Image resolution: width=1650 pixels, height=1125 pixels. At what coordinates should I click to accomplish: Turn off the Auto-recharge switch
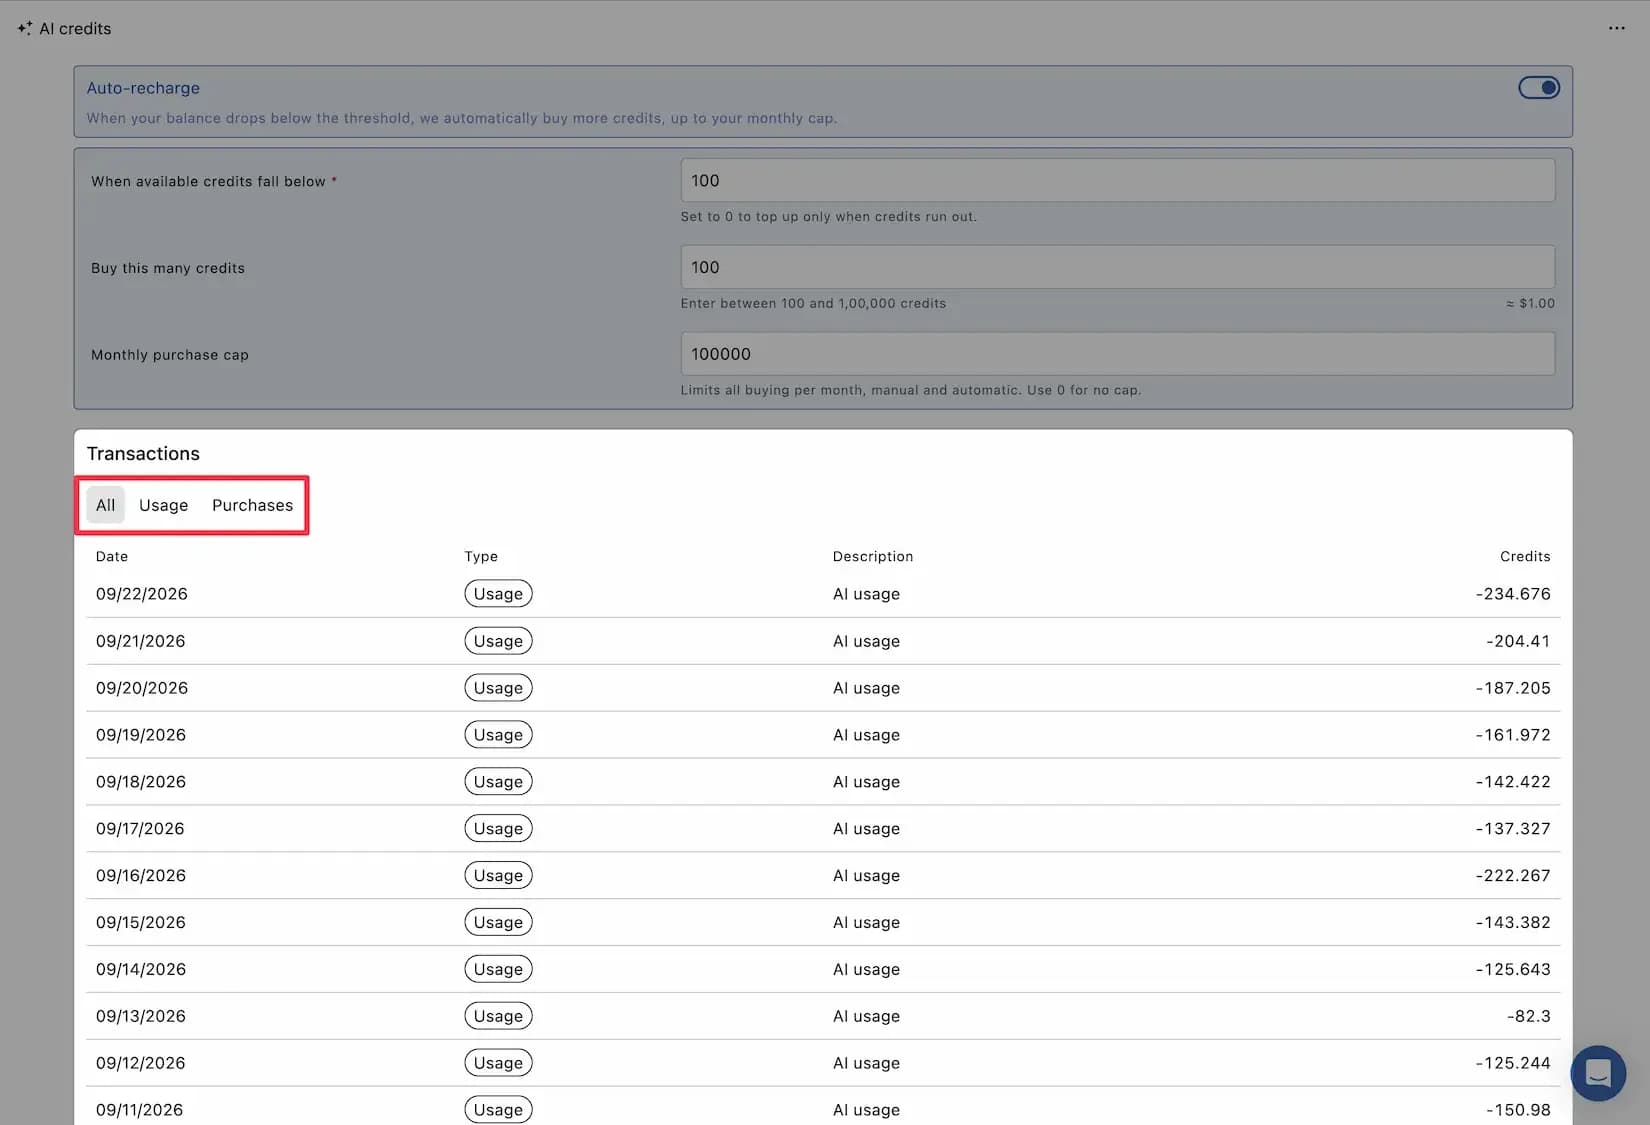(x=1538, y=88)
